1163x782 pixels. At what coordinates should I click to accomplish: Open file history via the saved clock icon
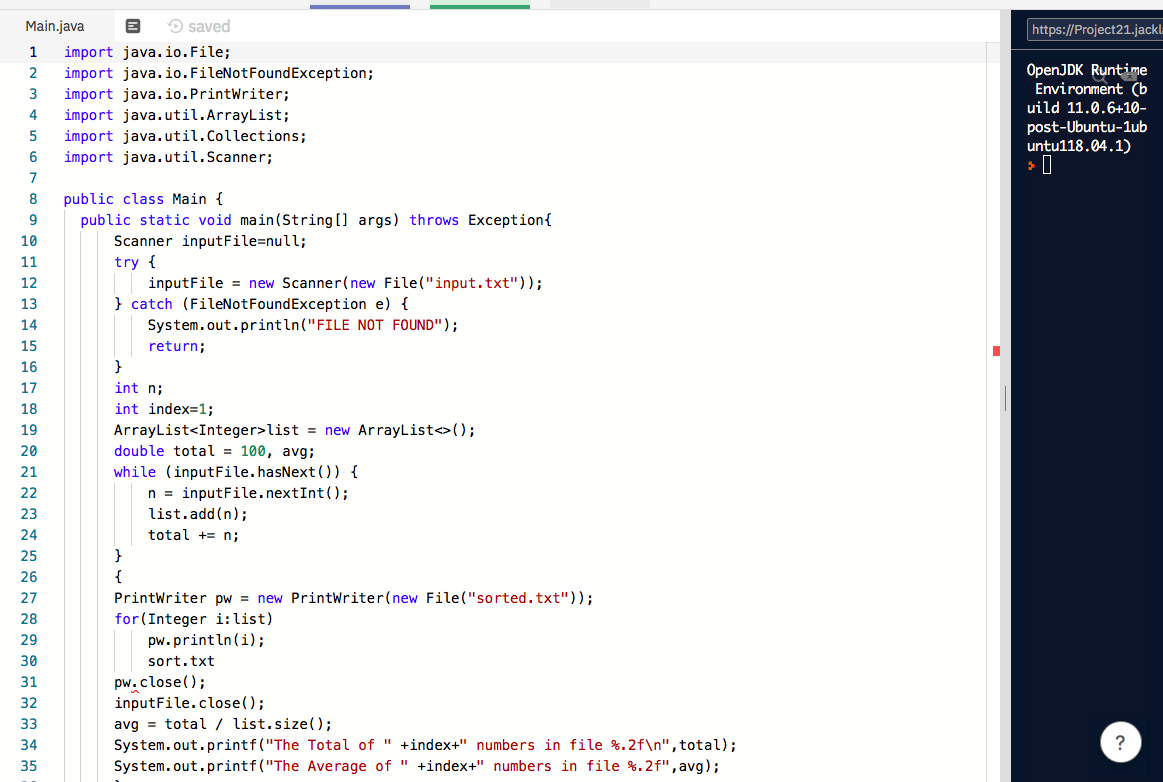click(175, 27)
